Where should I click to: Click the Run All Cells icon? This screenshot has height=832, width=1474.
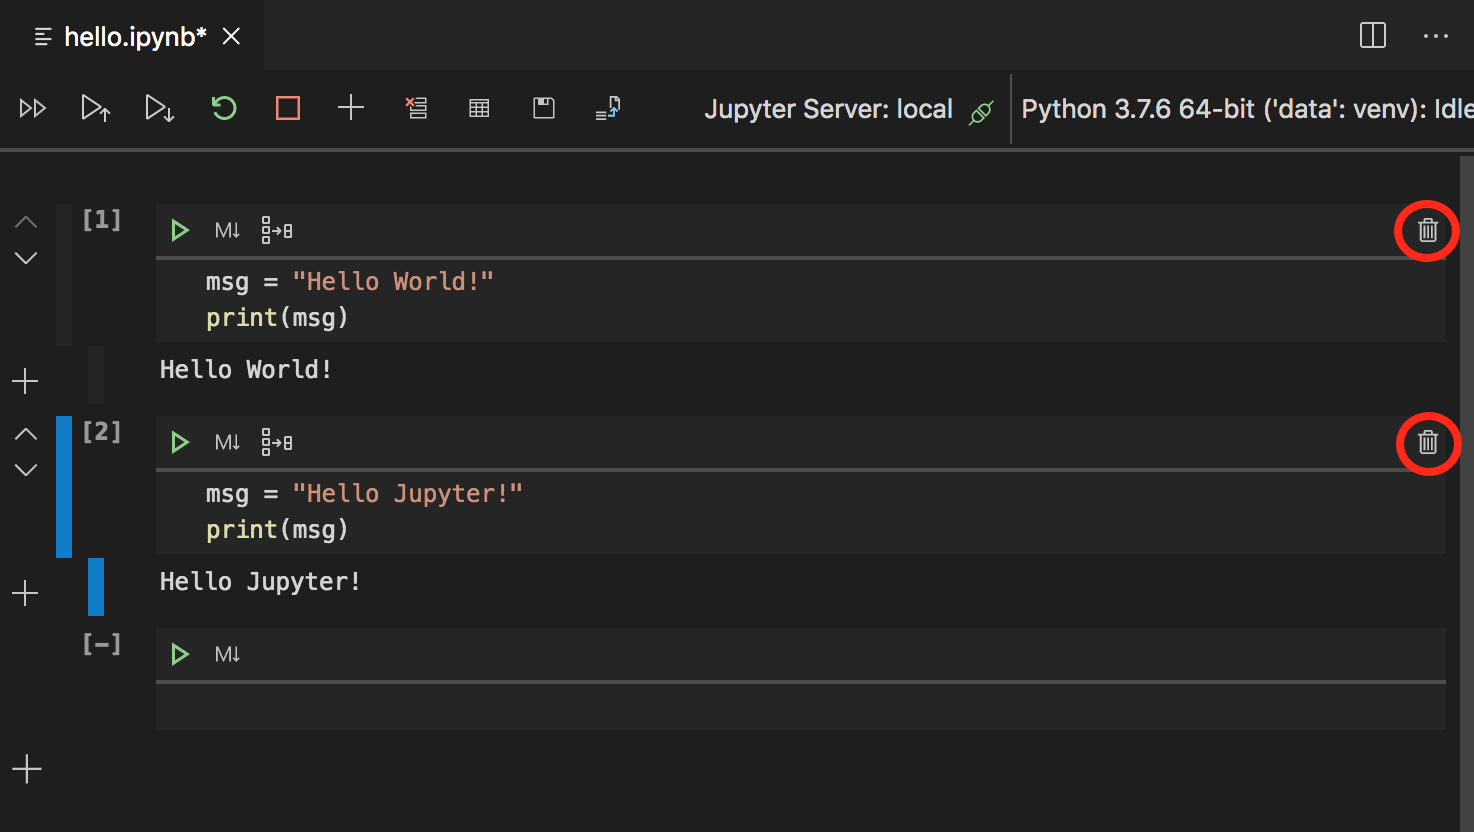tap(33, 108)
